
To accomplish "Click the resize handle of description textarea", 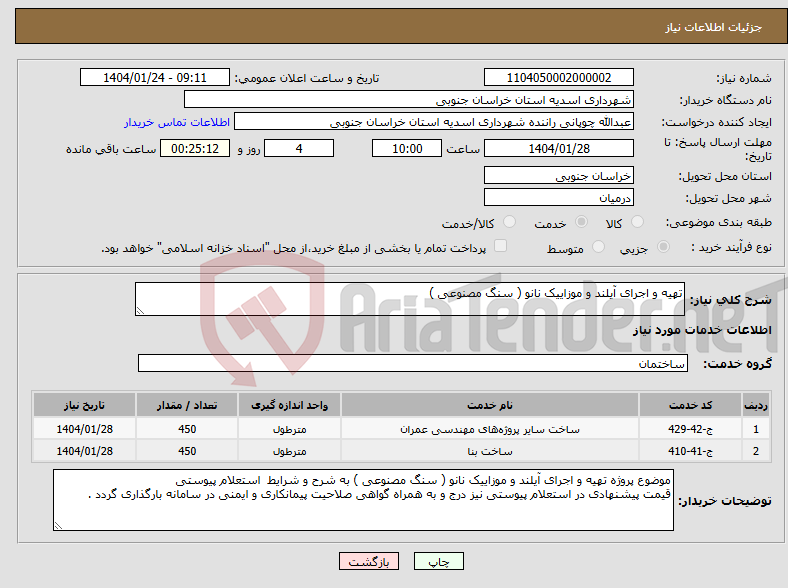I will tap(140, 311).
